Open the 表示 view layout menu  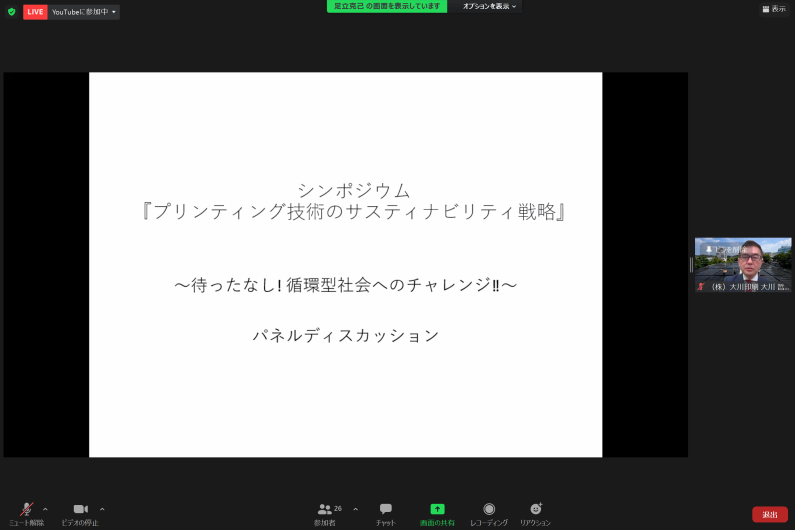click(x=774, y=8)
